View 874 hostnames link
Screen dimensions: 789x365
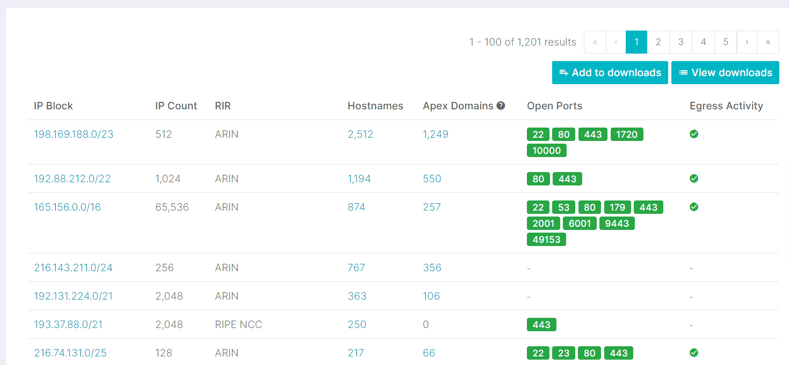356,206
